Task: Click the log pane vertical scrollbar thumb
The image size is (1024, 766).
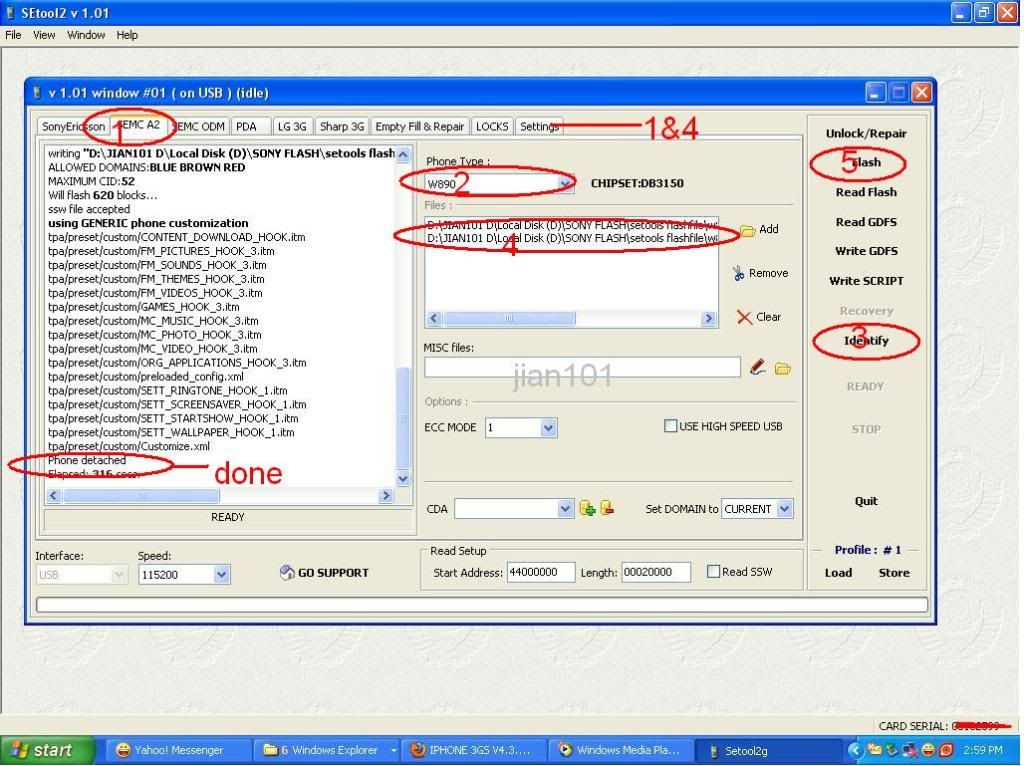Action: (403, 419)
